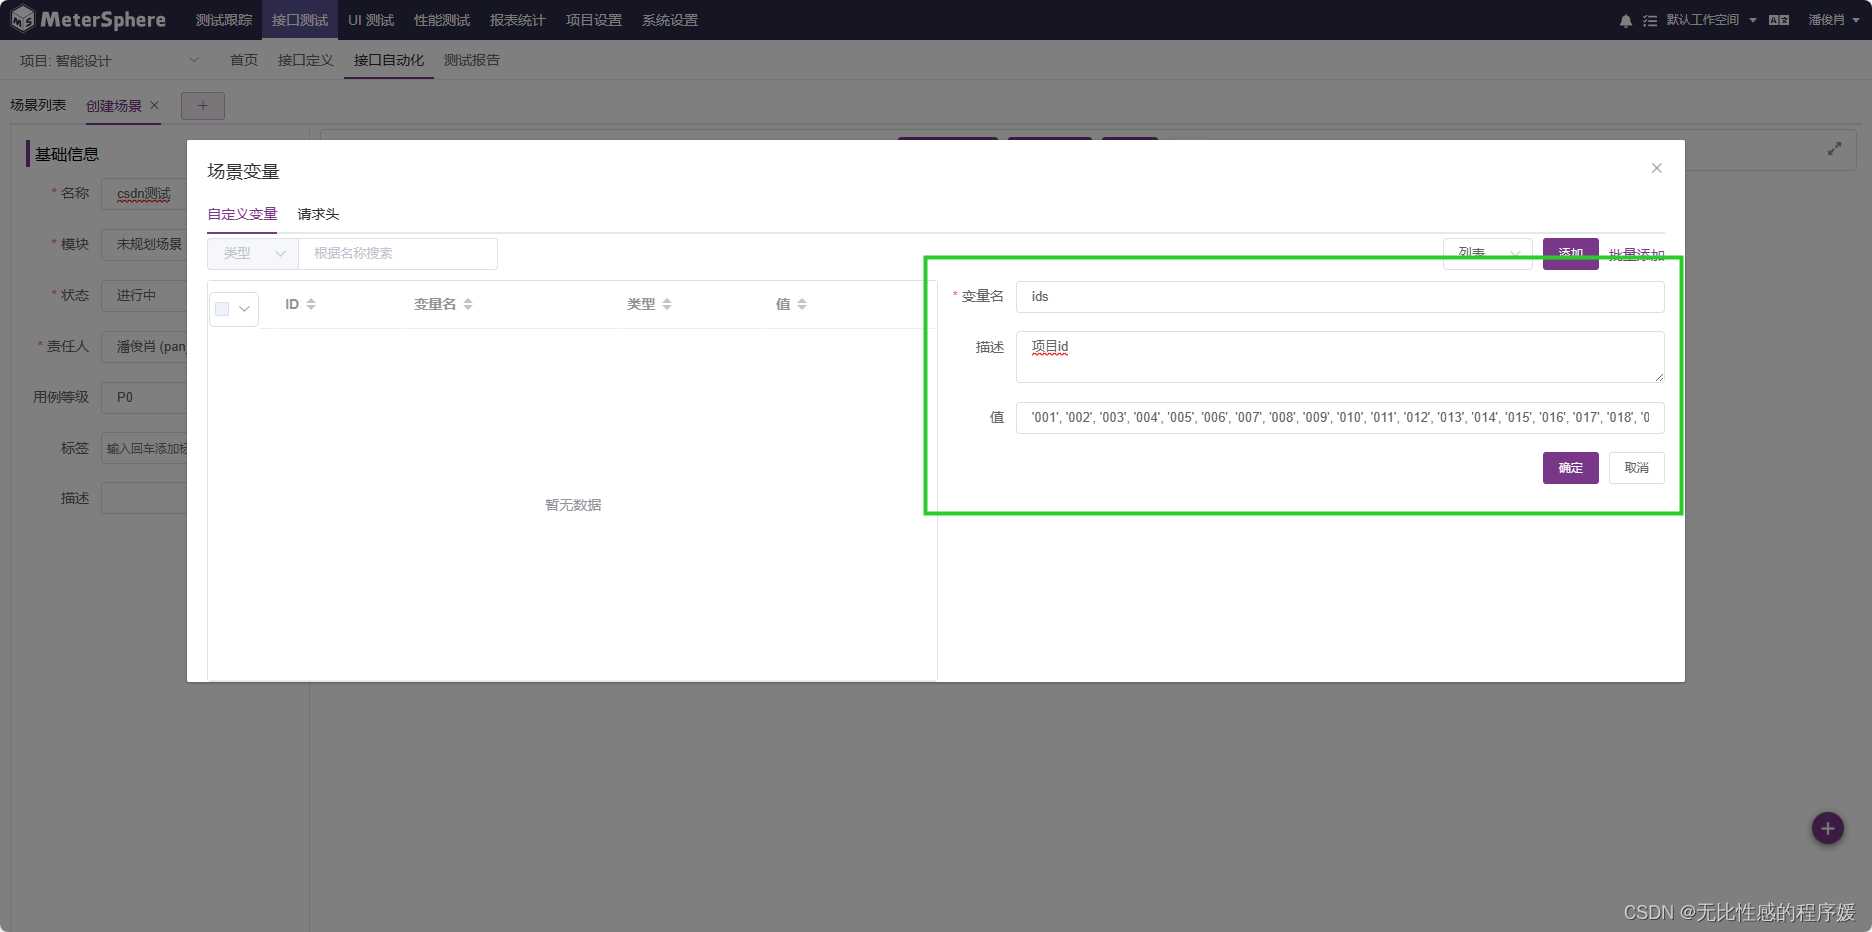Screen dimensions: 1872x932
Task: Open the 测试跟踪 top menu
Action: (224, 20)
